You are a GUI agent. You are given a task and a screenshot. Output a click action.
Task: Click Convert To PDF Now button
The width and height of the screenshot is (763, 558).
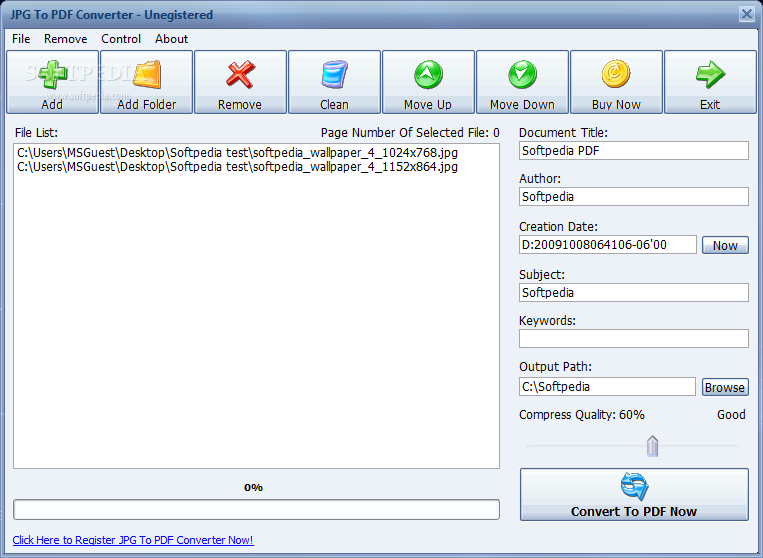tap(634, 495)
